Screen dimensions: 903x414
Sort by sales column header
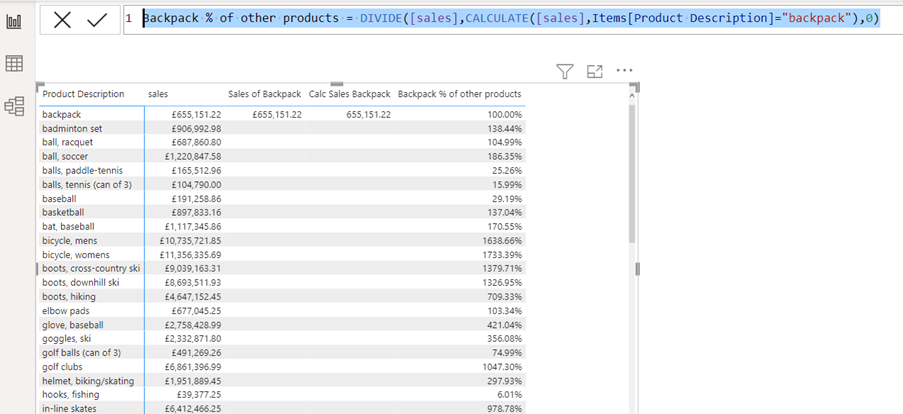pos(158,94)
